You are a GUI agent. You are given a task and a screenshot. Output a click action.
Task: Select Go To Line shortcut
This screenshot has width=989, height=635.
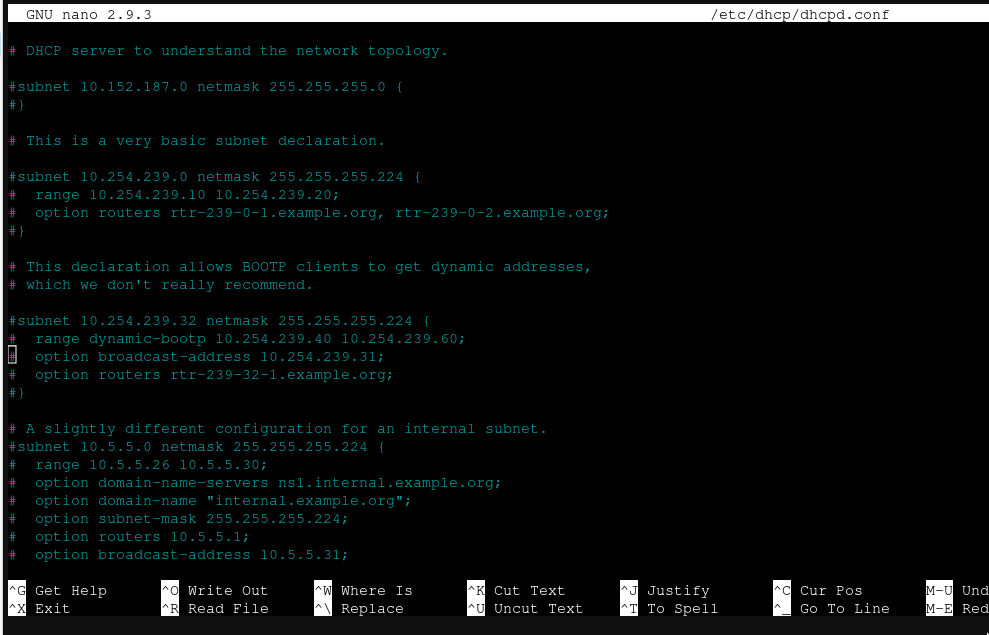coord(845,608)
